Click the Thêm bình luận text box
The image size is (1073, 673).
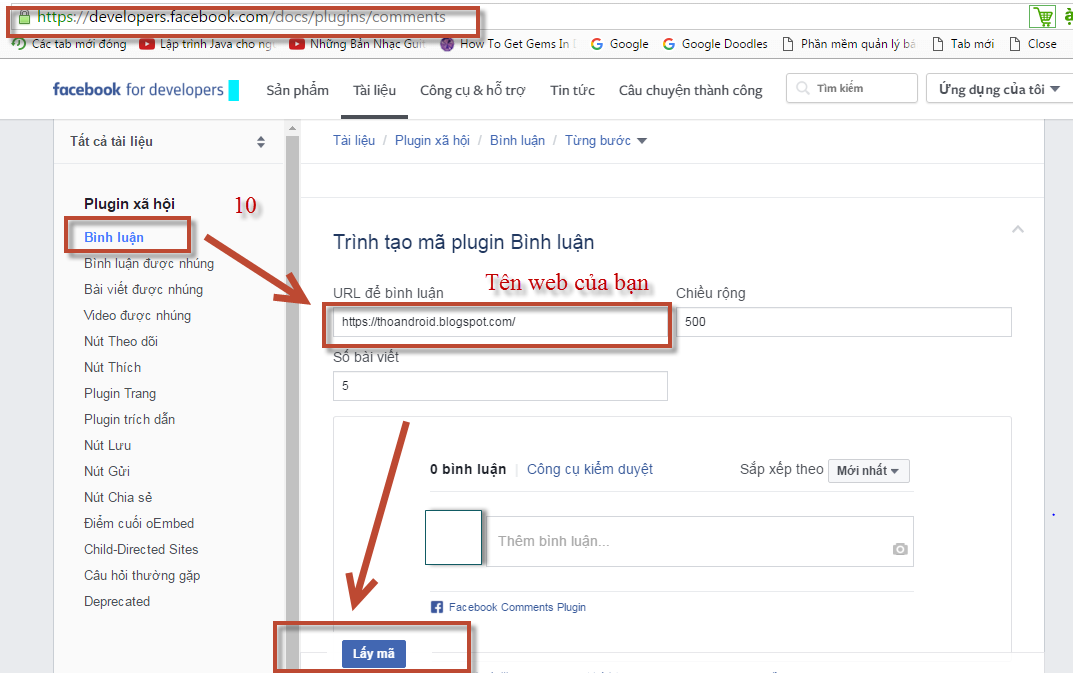[699, 542]
